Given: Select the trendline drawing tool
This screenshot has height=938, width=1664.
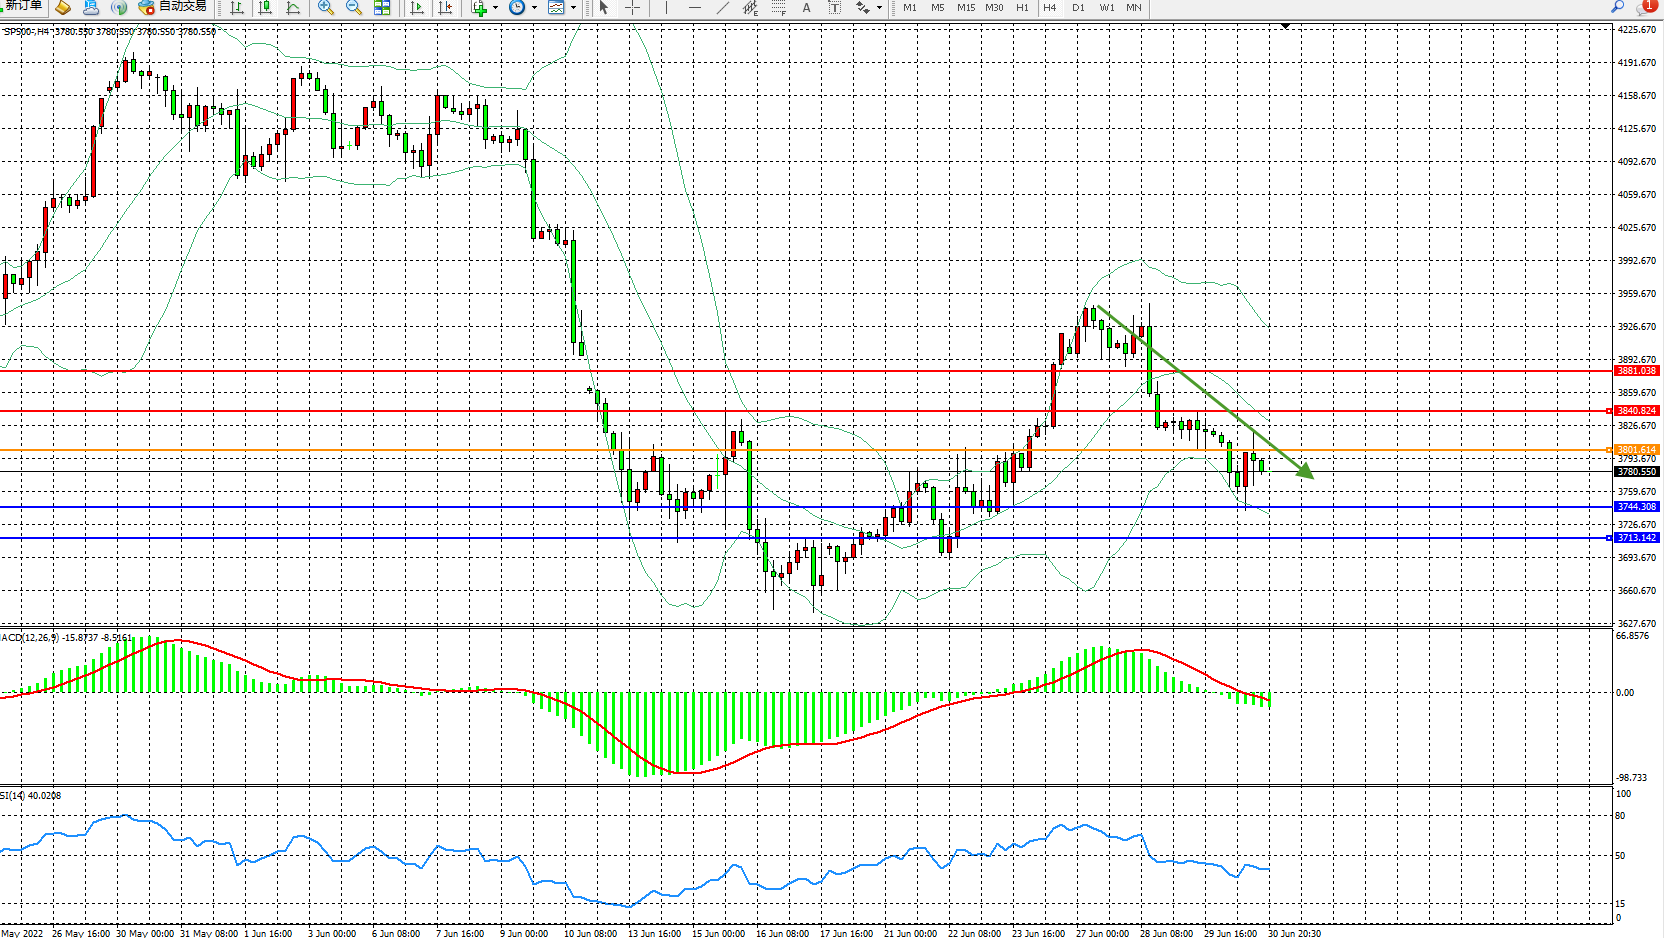Looking at the screenshot, I should 723,8.
